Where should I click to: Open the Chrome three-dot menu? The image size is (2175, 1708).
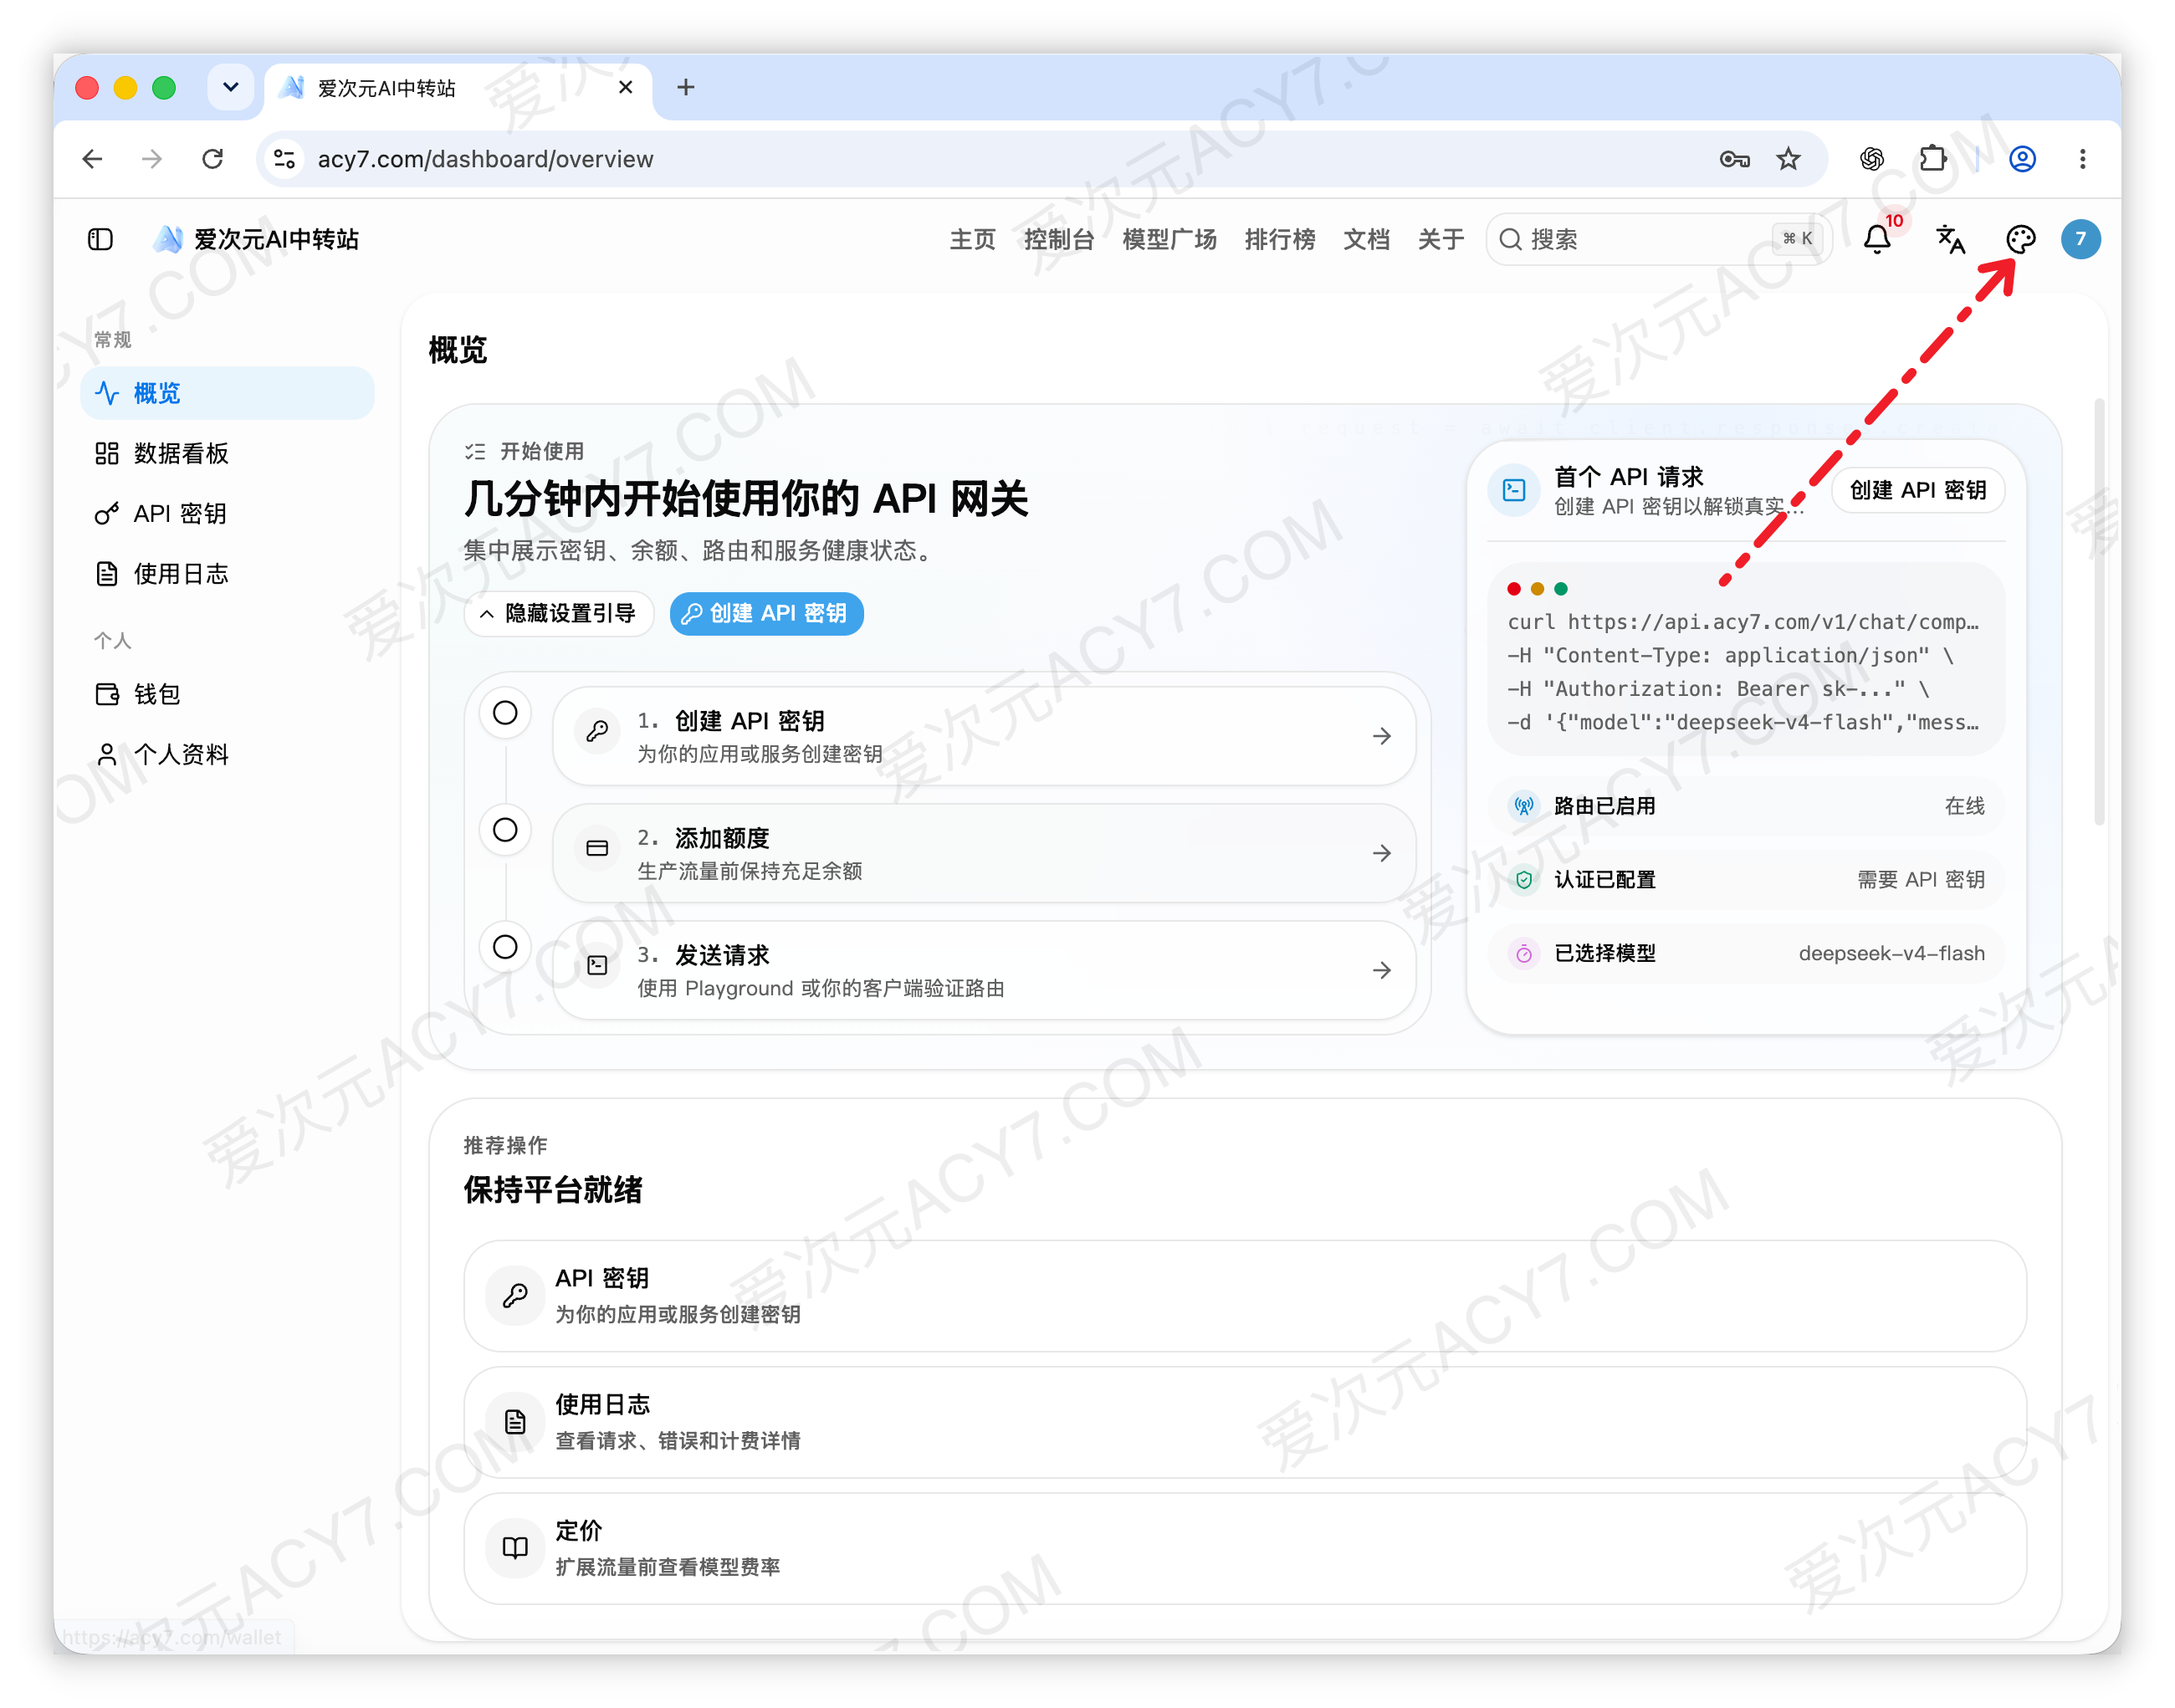pyautogui.click(x=2083, y=159)
